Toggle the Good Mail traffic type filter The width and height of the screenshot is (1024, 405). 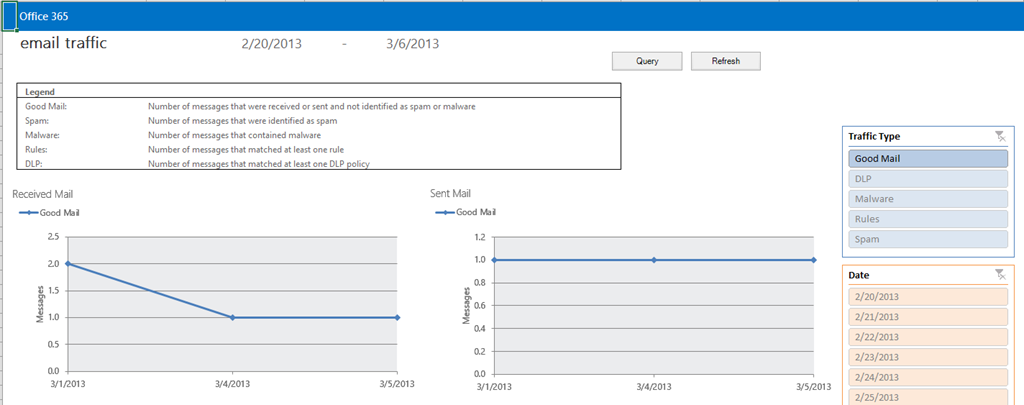pyautogui.click(x=927, y=158)
